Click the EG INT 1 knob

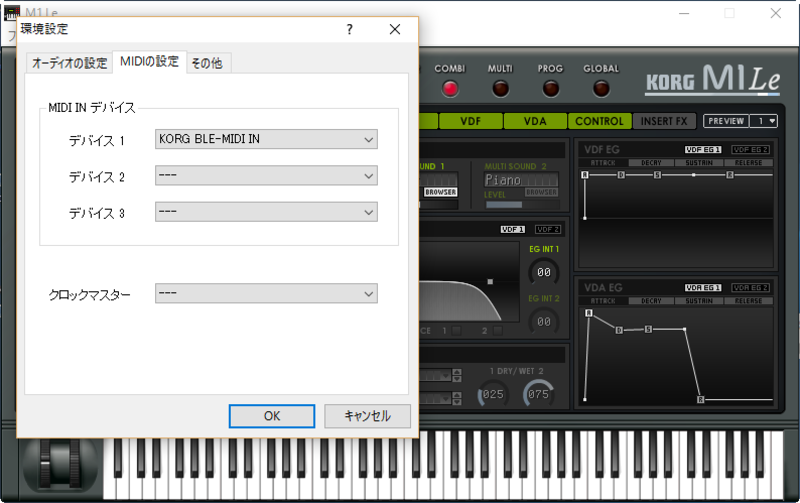pyautogui.click(x=543, y=272)
